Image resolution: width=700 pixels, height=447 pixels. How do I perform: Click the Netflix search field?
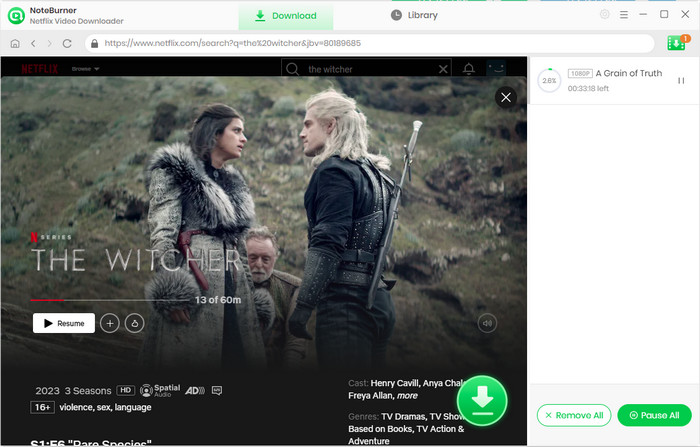coord(366,69)
